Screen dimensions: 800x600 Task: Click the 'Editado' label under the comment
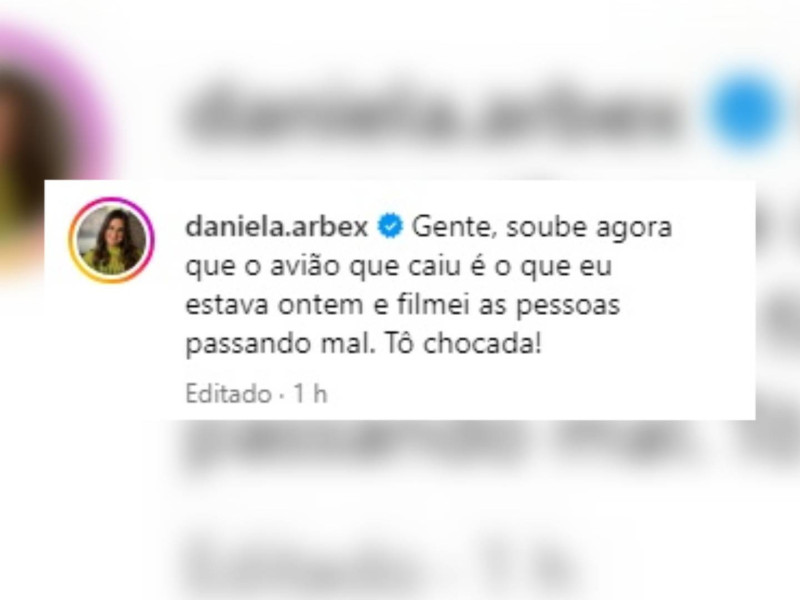[x=228, y=394]
